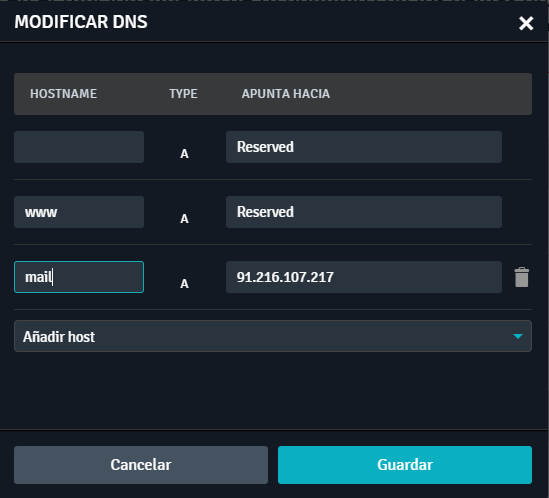Click the Cancelar button
The image size is (549, 498).
tap(141, 465)
